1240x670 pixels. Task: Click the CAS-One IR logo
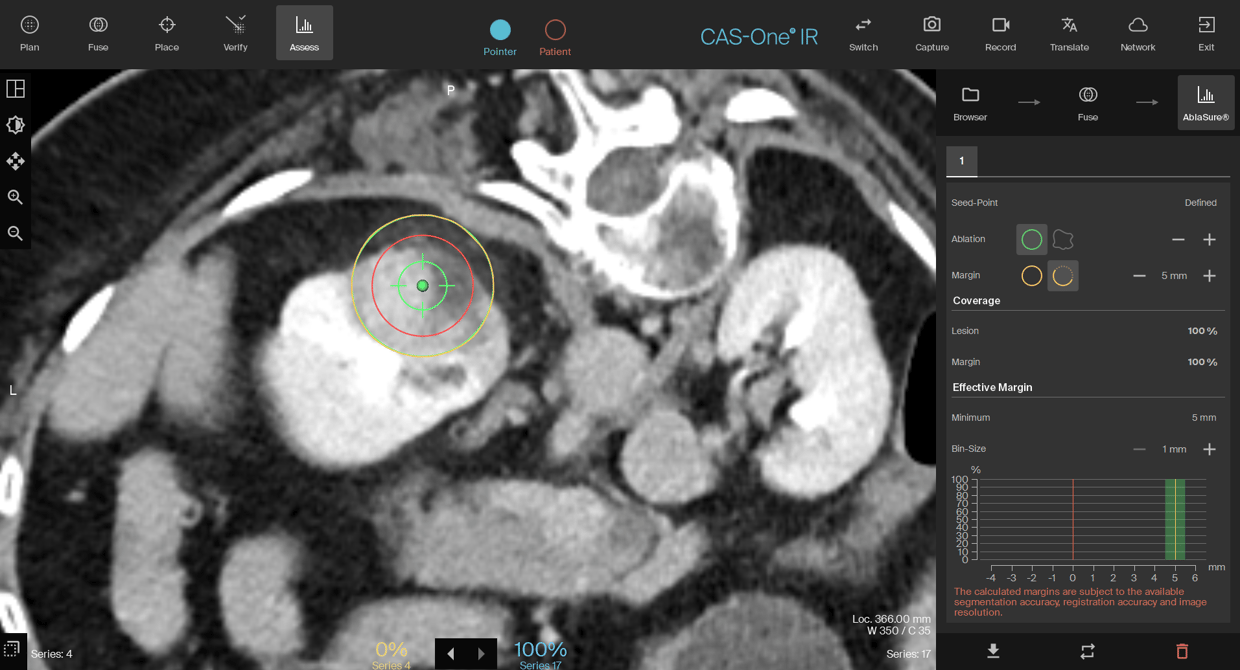[x=759, y=37]
